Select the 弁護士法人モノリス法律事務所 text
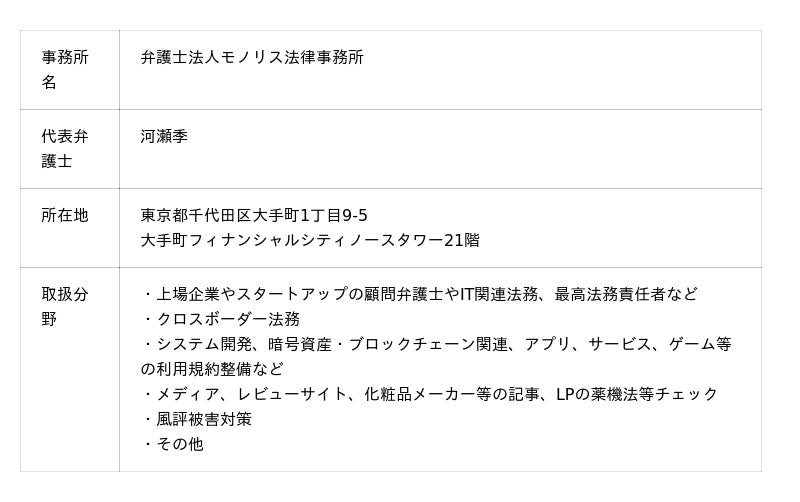This screenshot has height=502, width=800. click(252, 57)
